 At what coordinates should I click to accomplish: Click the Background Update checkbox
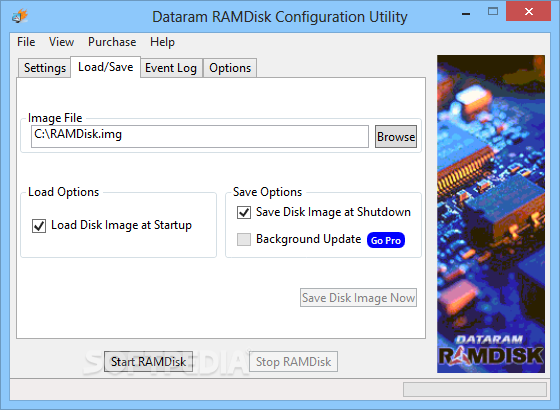244,240
